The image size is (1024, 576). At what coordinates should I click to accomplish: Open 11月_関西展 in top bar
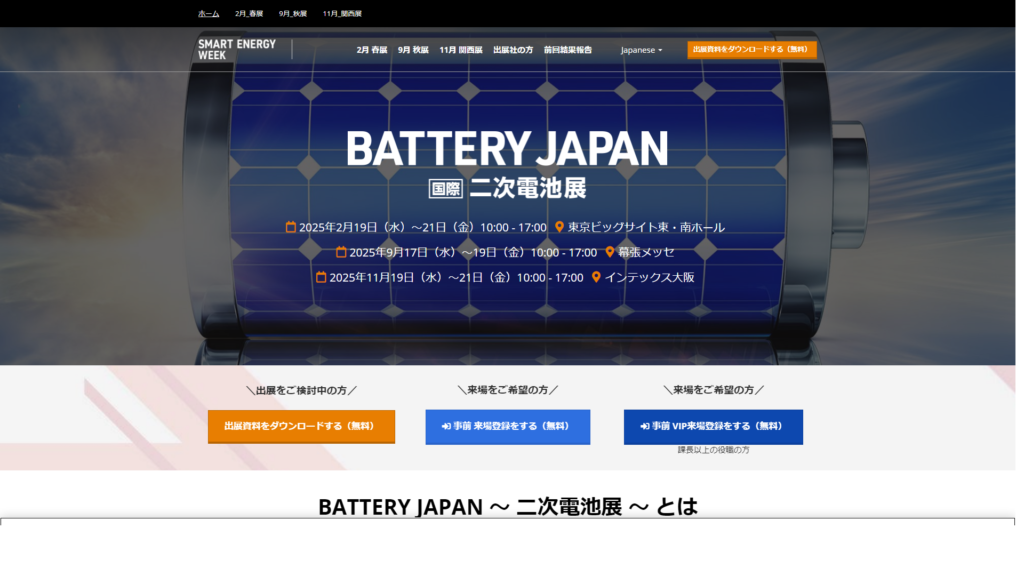pos(342,14)
